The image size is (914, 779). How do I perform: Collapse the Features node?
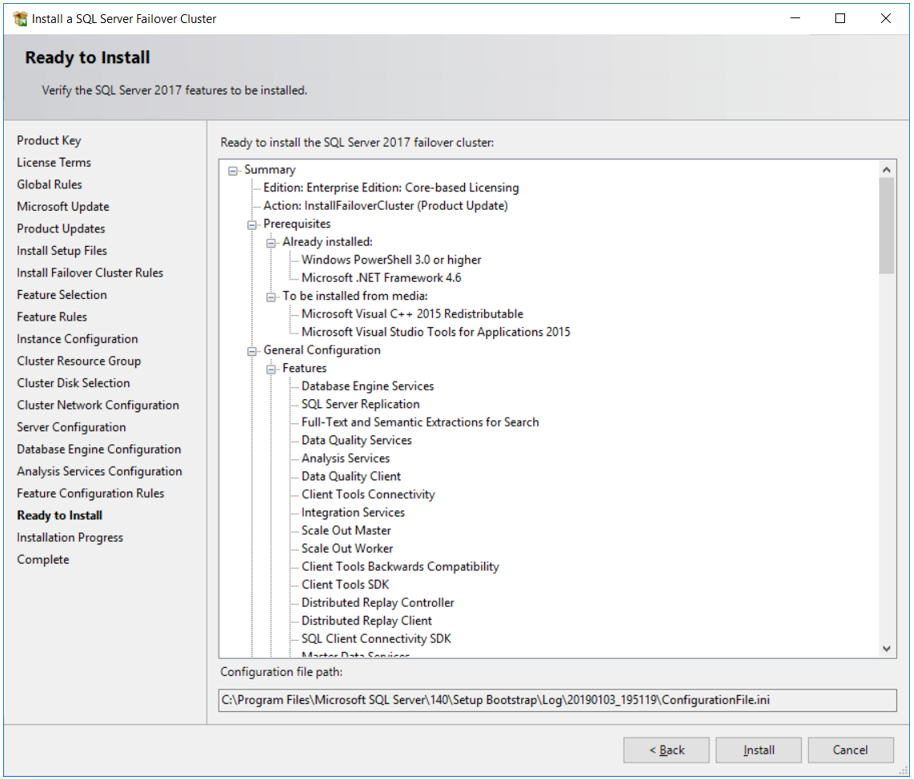coord(271,370)
